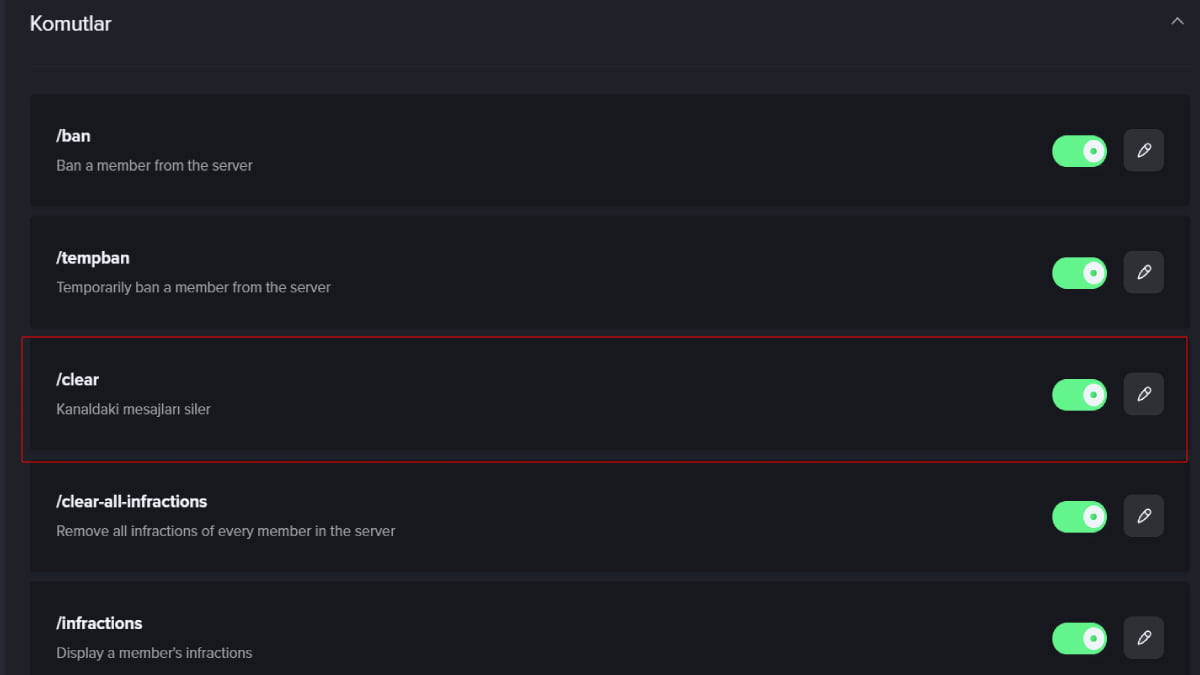Switch off the /clear-all-infractions toggle

[1079, 516]
